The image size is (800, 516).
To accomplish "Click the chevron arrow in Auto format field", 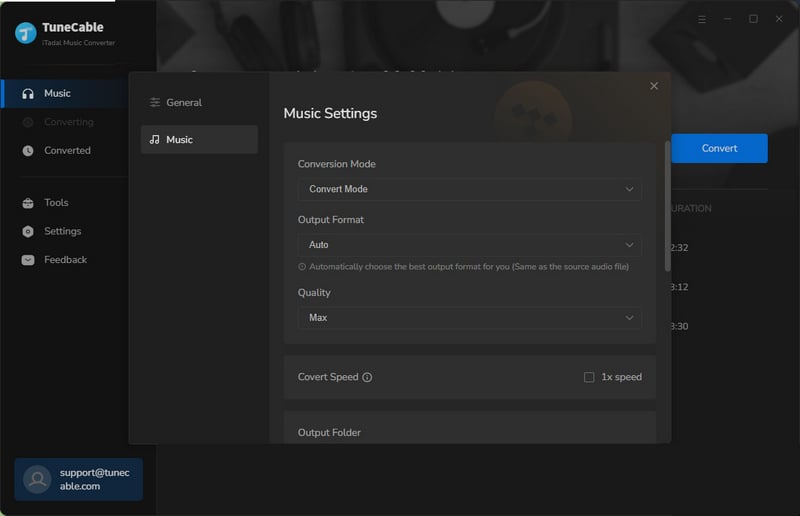I will coord(630,245).
